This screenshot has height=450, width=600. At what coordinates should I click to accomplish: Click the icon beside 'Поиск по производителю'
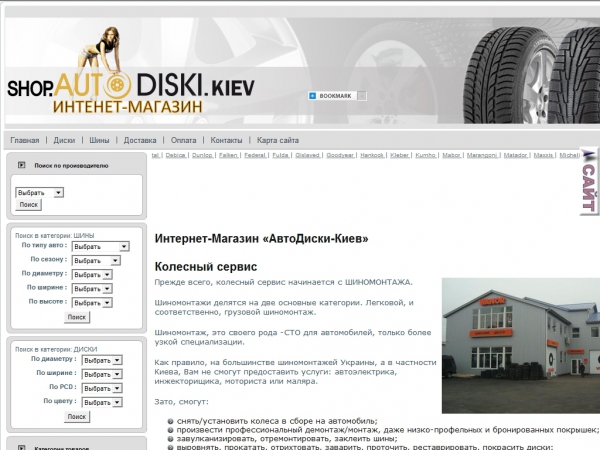pyautogui.click(x=21, y=165)
